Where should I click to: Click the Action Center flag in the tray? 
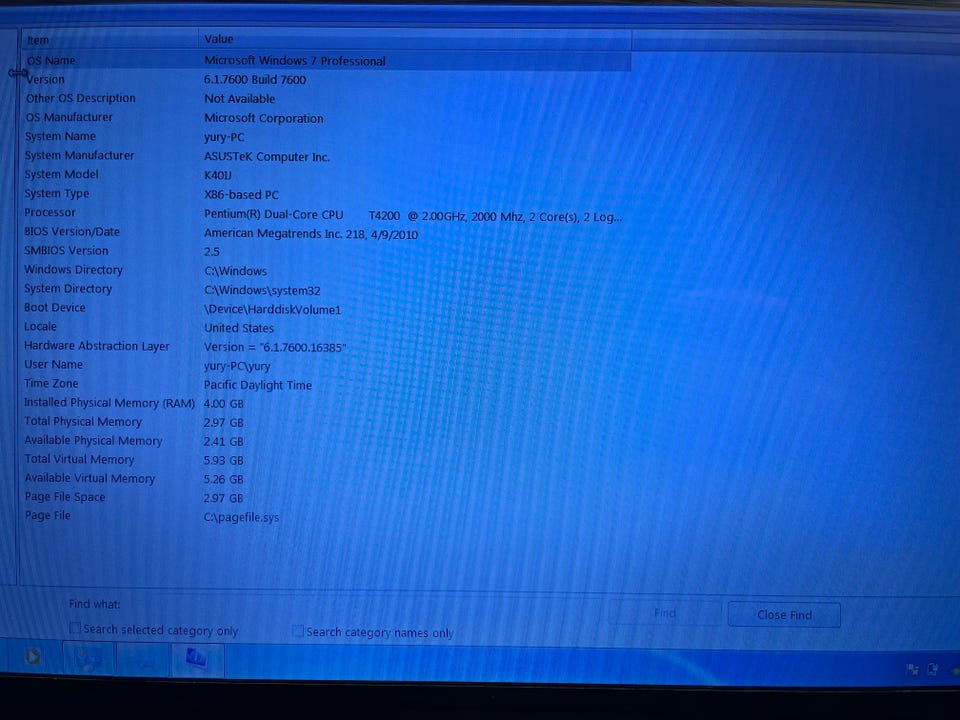(x=912, y=669)
